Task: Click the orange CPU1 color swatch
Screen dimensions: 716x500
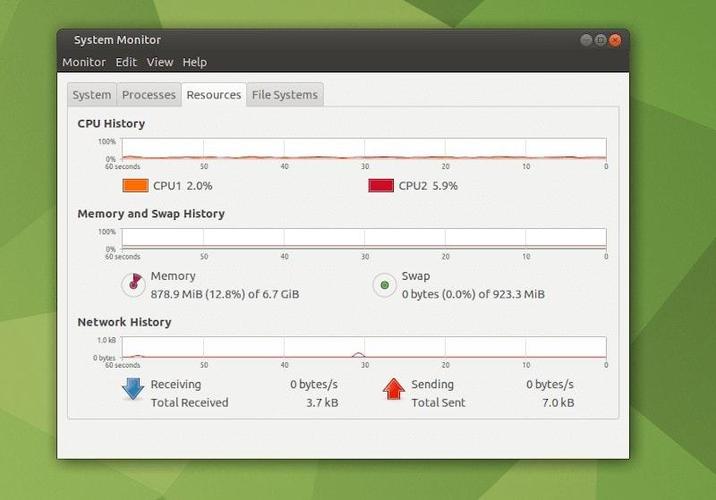Action: pyautogui.click(x=136, y=185)
